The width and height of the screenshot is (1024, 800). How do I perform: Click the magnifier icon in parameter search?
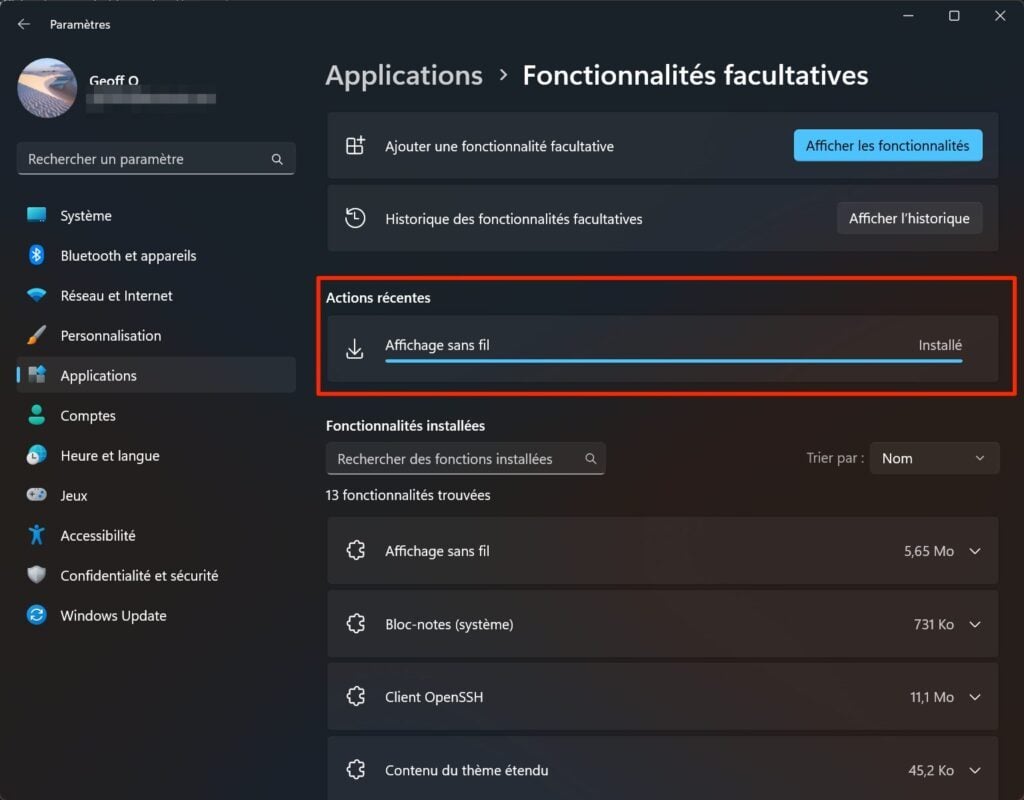(x=277, y=159)
